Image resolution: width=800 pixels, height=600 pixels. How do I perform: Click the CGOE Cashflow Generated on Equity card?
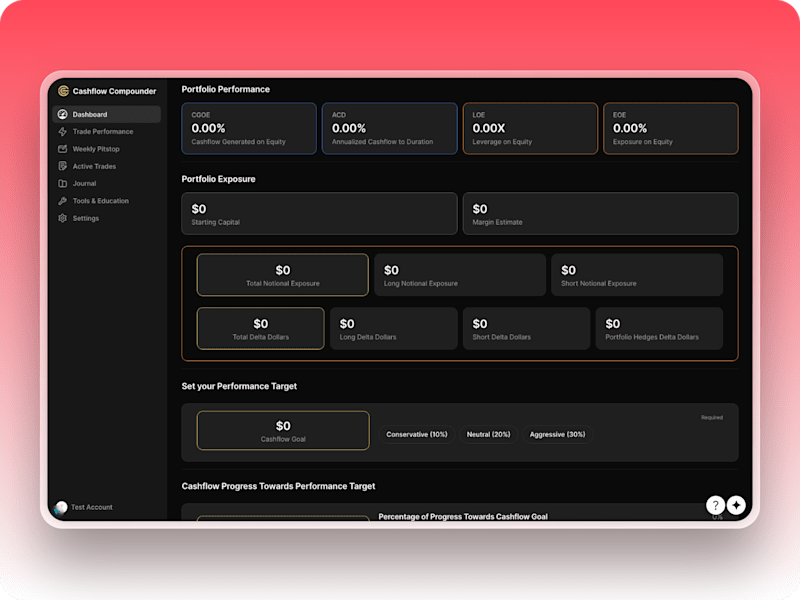click(x=249, y=129)
